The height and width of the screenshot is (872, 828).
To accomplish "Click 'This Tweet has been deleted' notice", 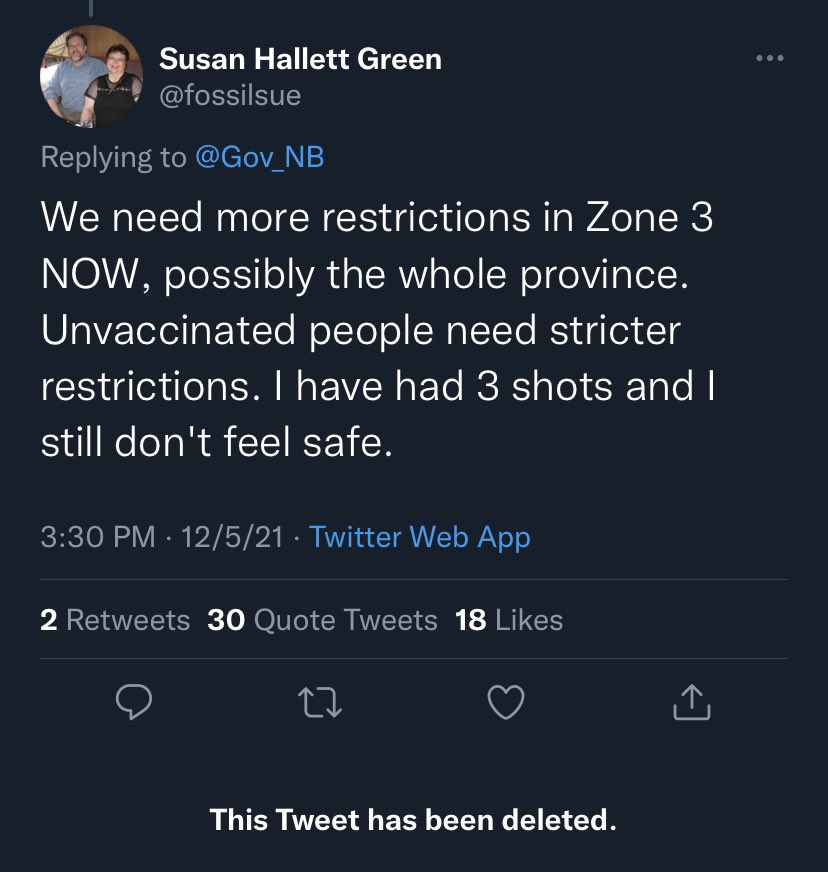I will [413, 821].
